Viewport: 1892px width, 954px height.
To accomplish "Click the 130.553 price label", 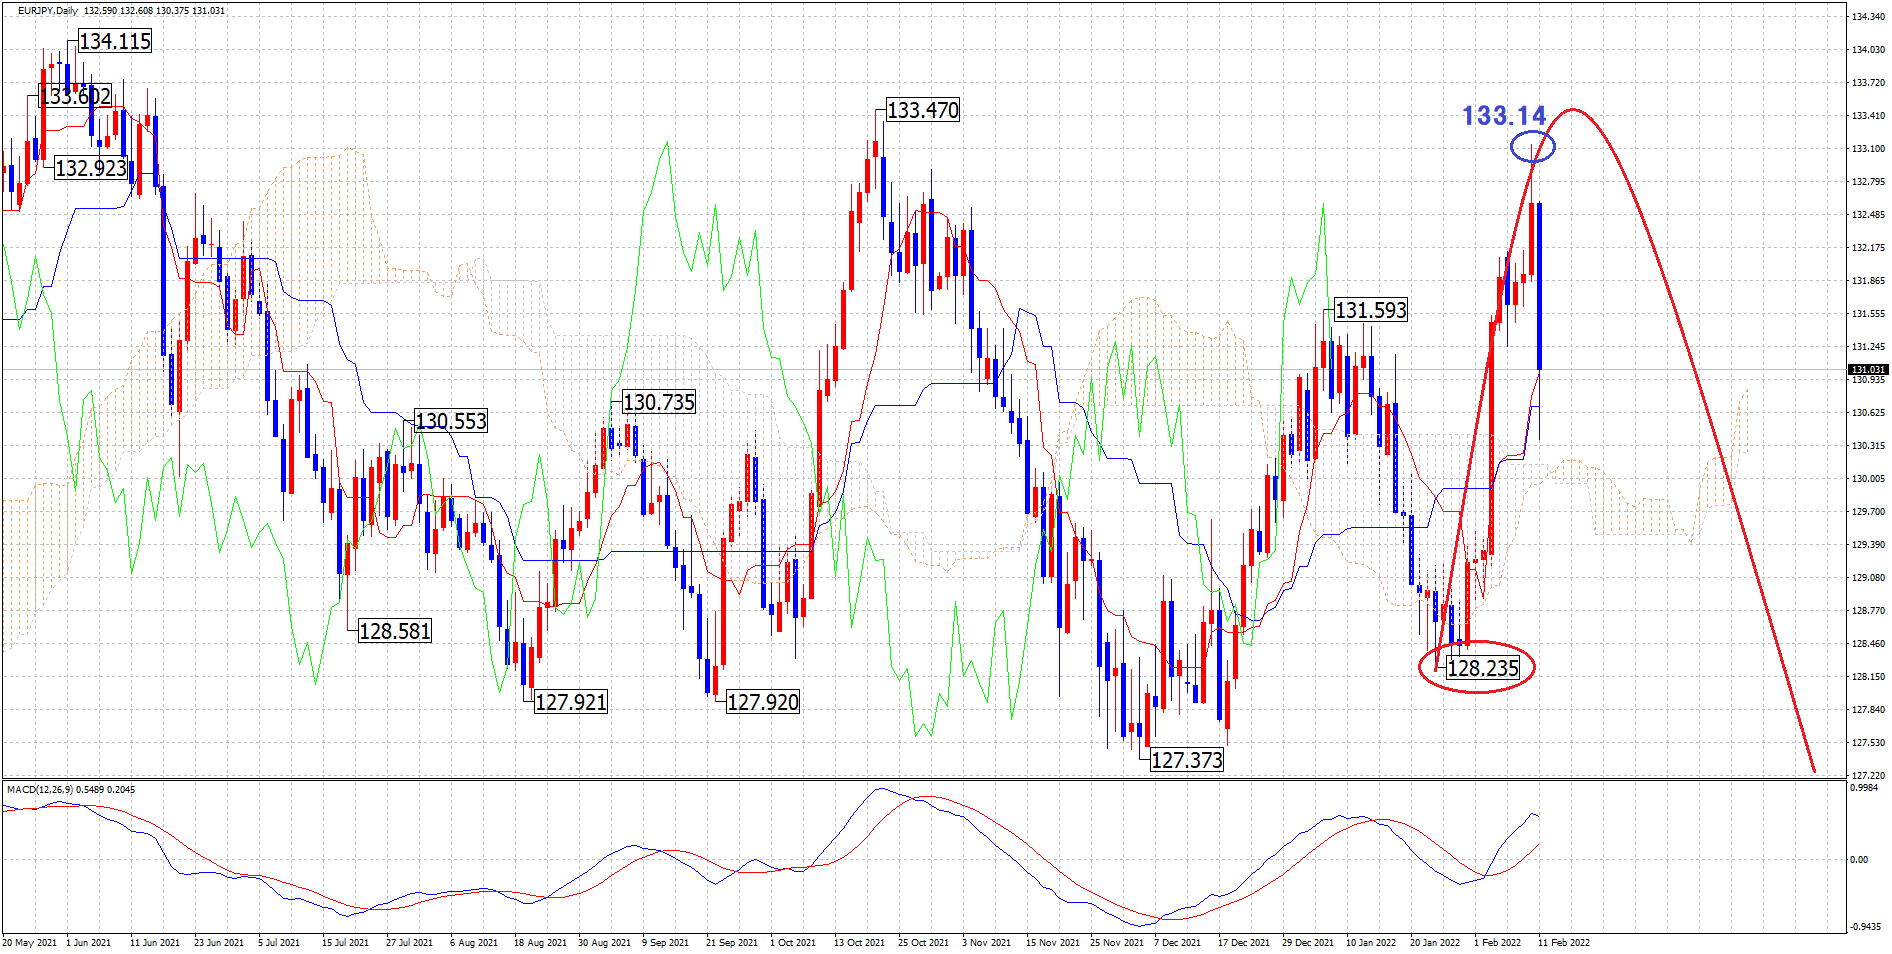I will click(x=450, y=421).
